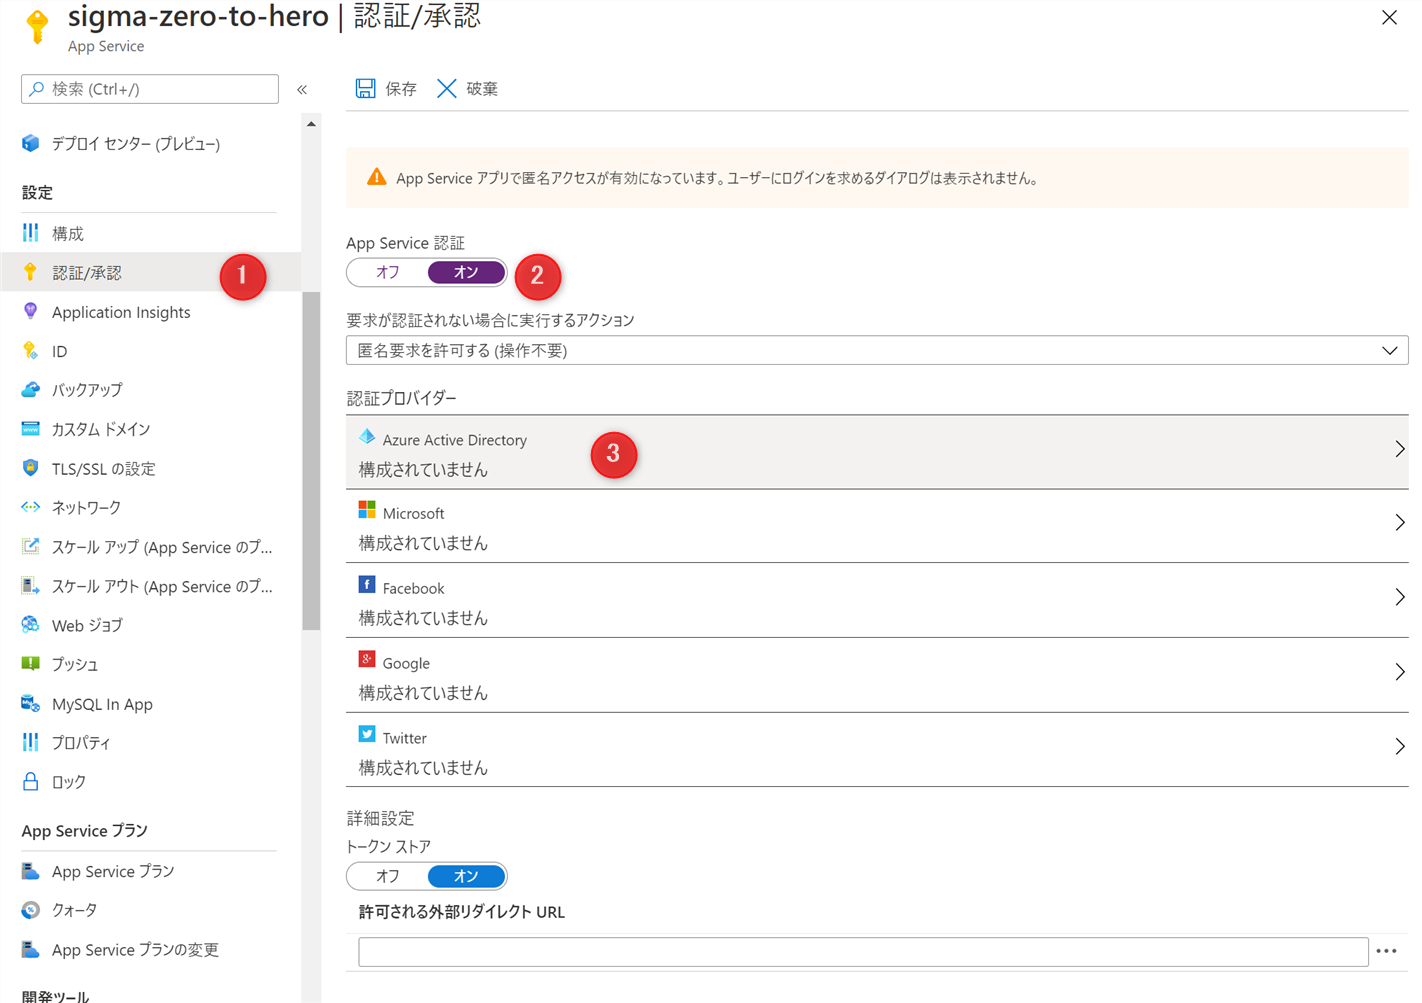Screen dimensions: 1422x1003
Task: Click the 詳細設定 heading
Action: click(x=380, y=818)
